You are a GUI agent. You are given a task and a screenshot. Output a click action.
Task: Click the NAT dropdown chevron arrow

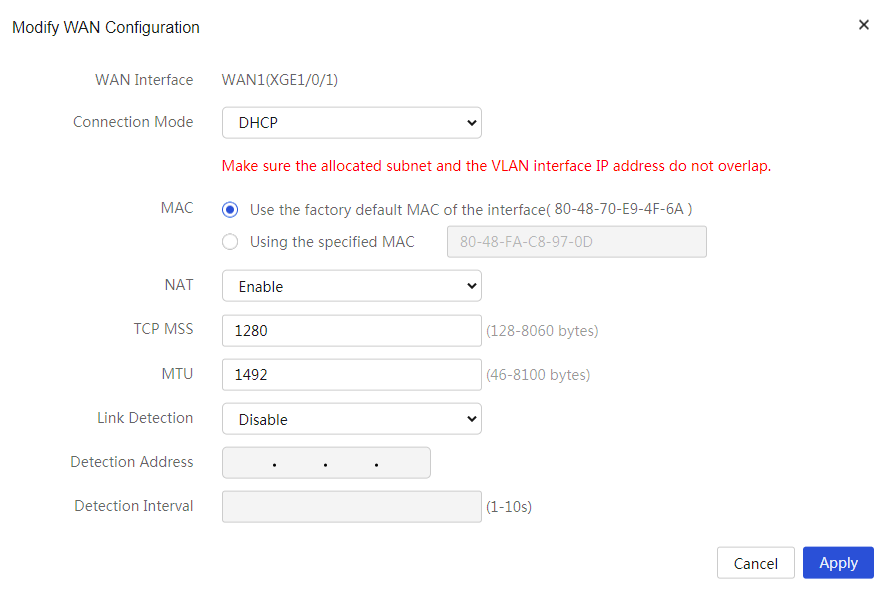pos(471,286)
